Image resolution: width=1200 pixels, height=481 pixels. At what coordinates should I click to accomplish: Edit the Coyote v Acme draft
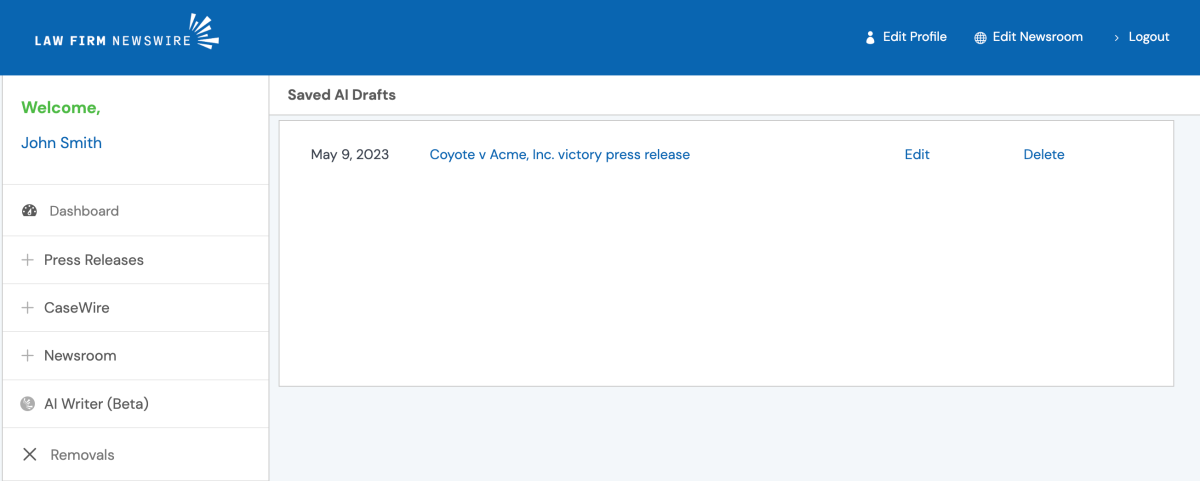pos(917,155)
